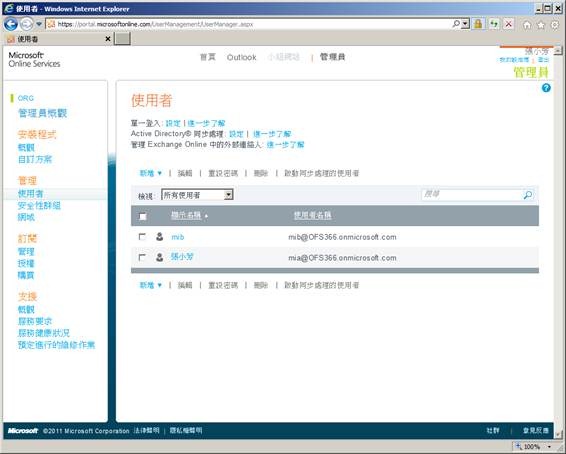Check the box for user 張小芳
Screen dimensions: 566x454
142,257
